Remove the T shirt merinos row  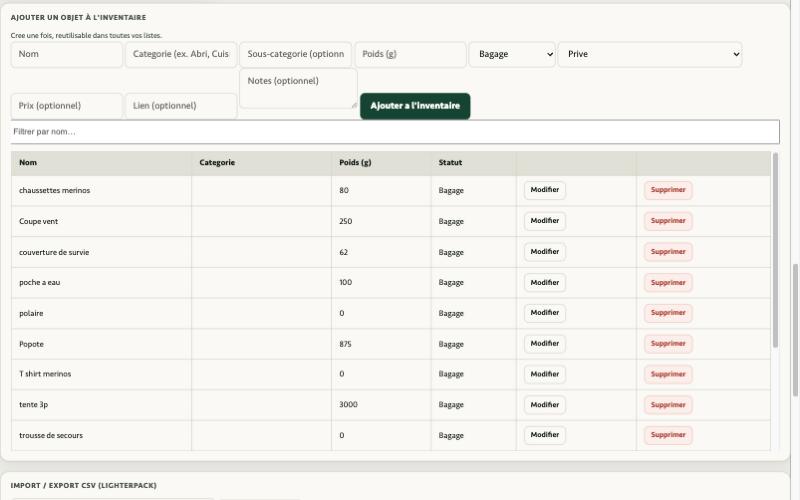668,374
